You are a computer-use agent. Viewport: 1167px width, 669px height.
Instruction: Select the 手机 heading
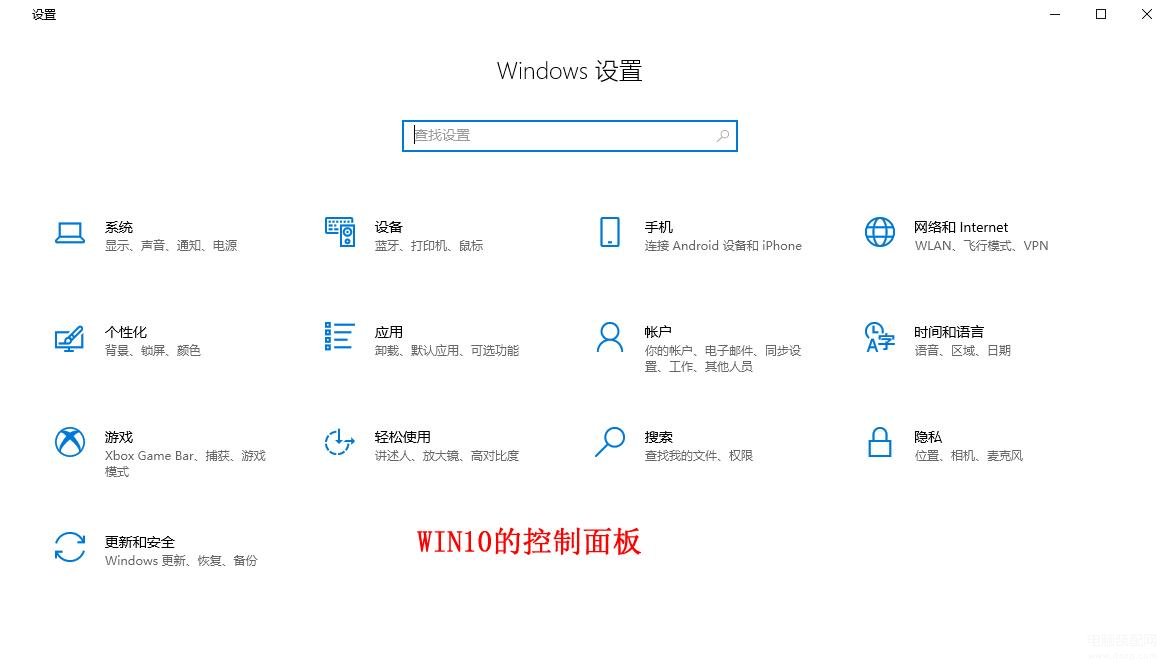pos(659,227)
